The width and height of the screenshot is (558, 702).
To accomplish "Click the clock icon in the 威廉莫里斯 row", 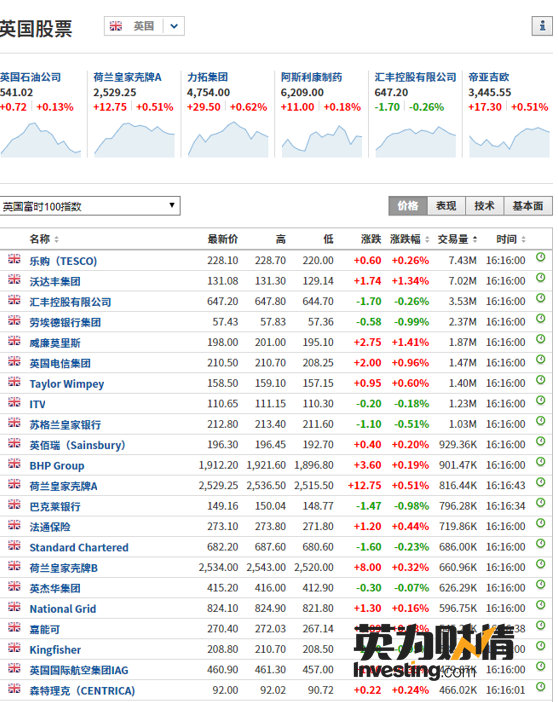I will click(x=541, y=339).
